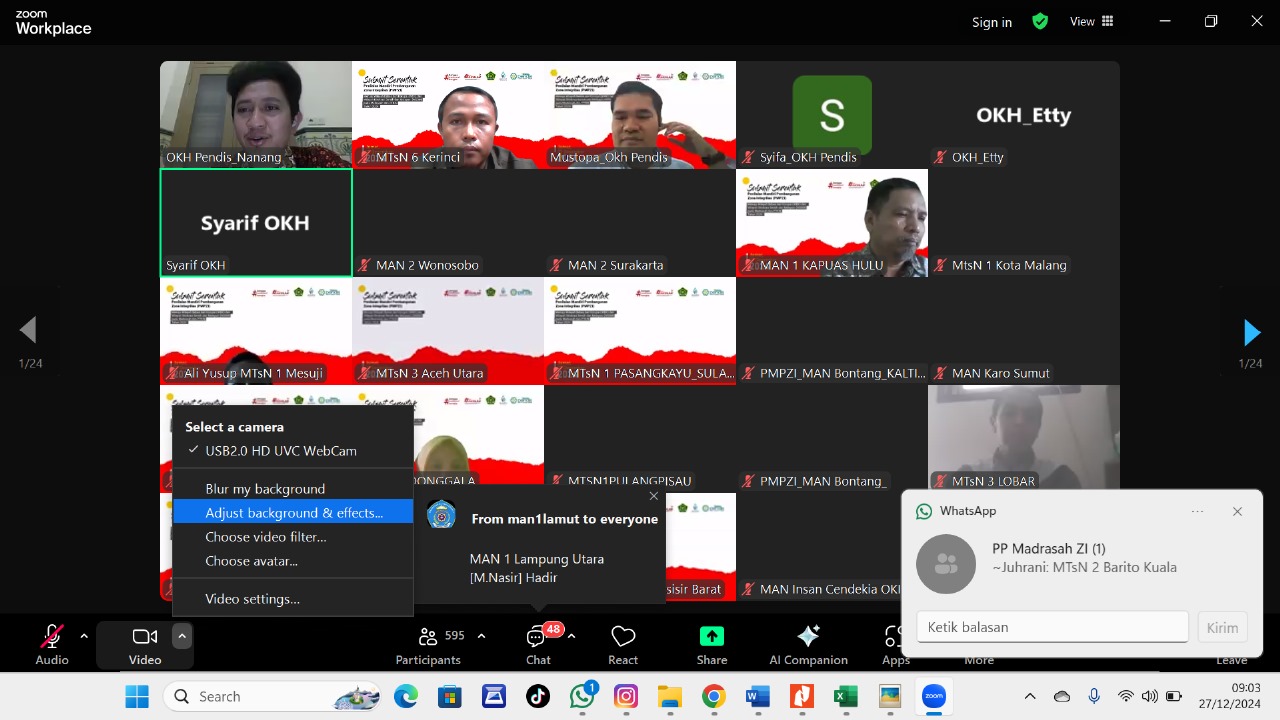Select Adjust background & effects

[293, 513]
